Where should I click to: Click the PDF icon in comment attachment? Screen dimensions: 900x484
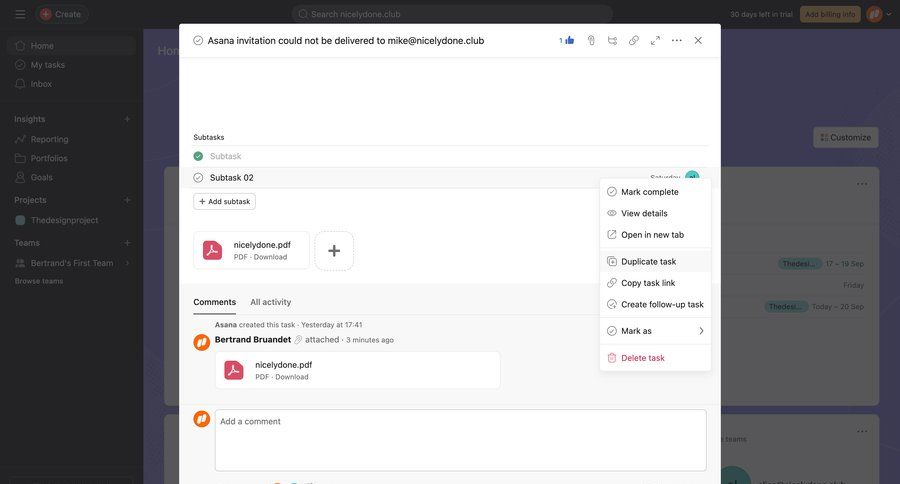(x=234, y=370)
